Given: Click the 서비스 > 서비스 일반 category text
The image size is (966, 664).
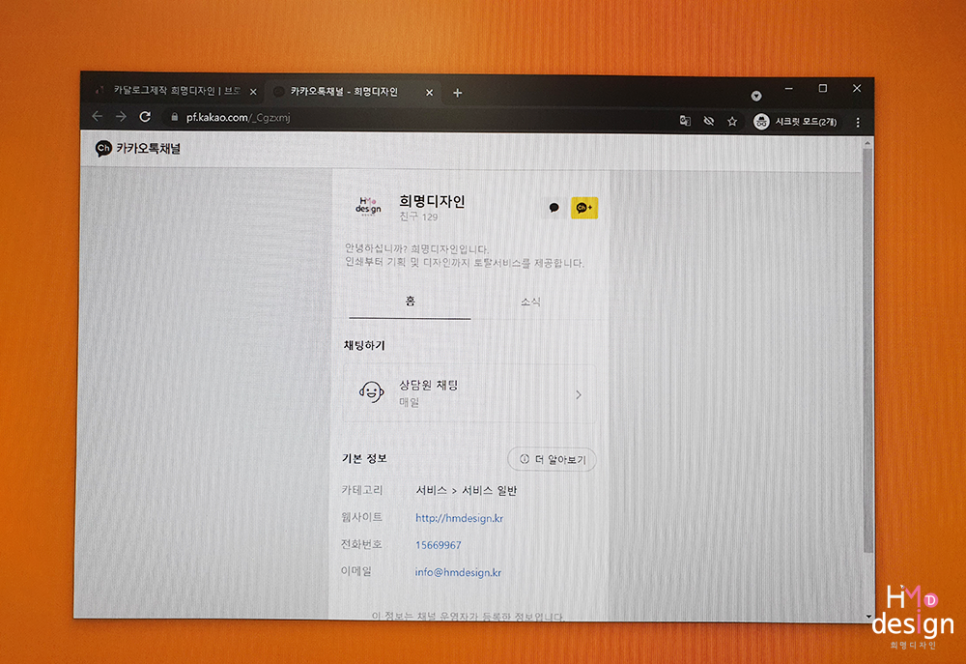Looking at the screenshot, I should click(x=466, y=490).
